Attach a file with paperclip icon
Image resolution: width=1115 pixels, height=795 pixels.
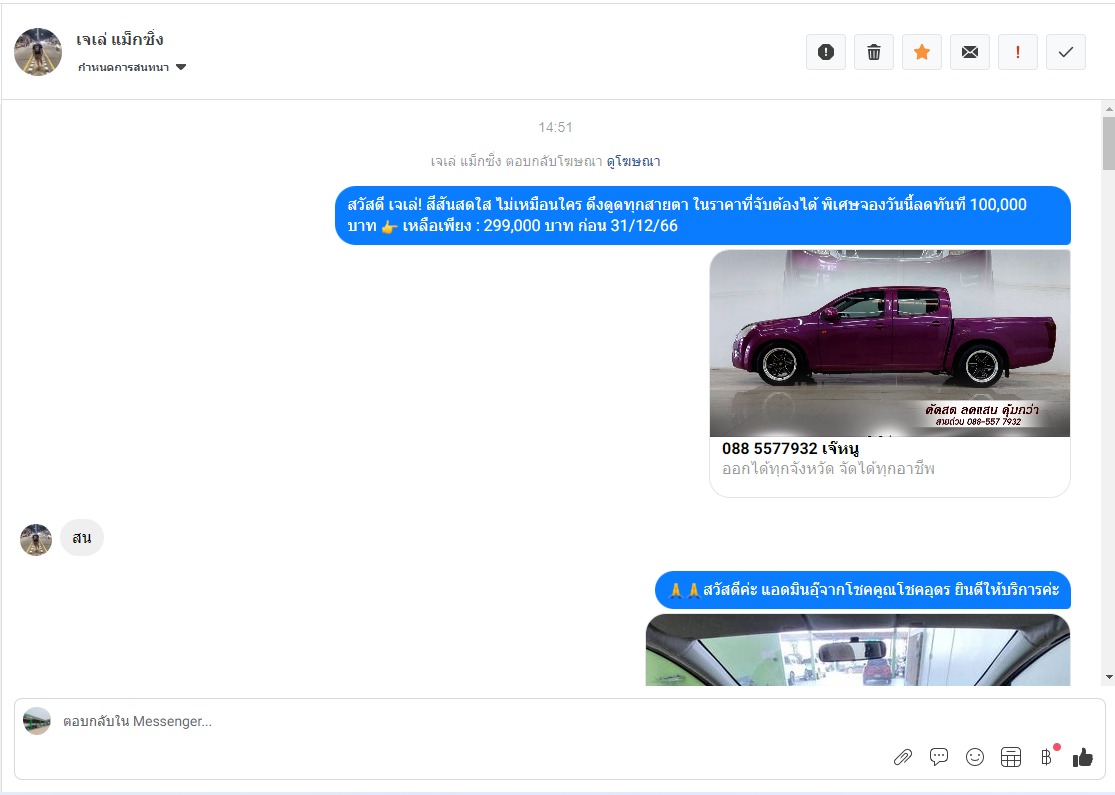902,757
